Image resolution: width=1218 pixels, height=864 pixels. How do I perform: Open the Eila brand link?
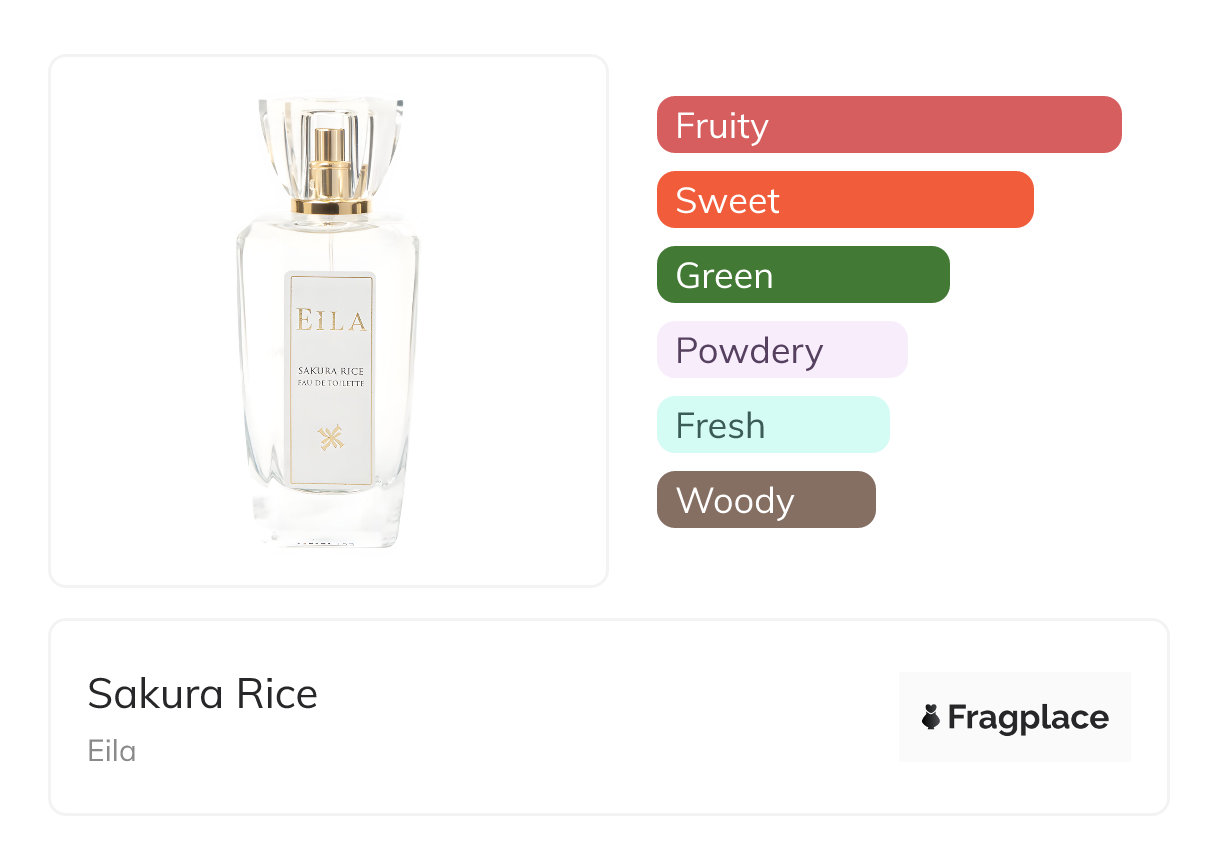click(111, 751)
